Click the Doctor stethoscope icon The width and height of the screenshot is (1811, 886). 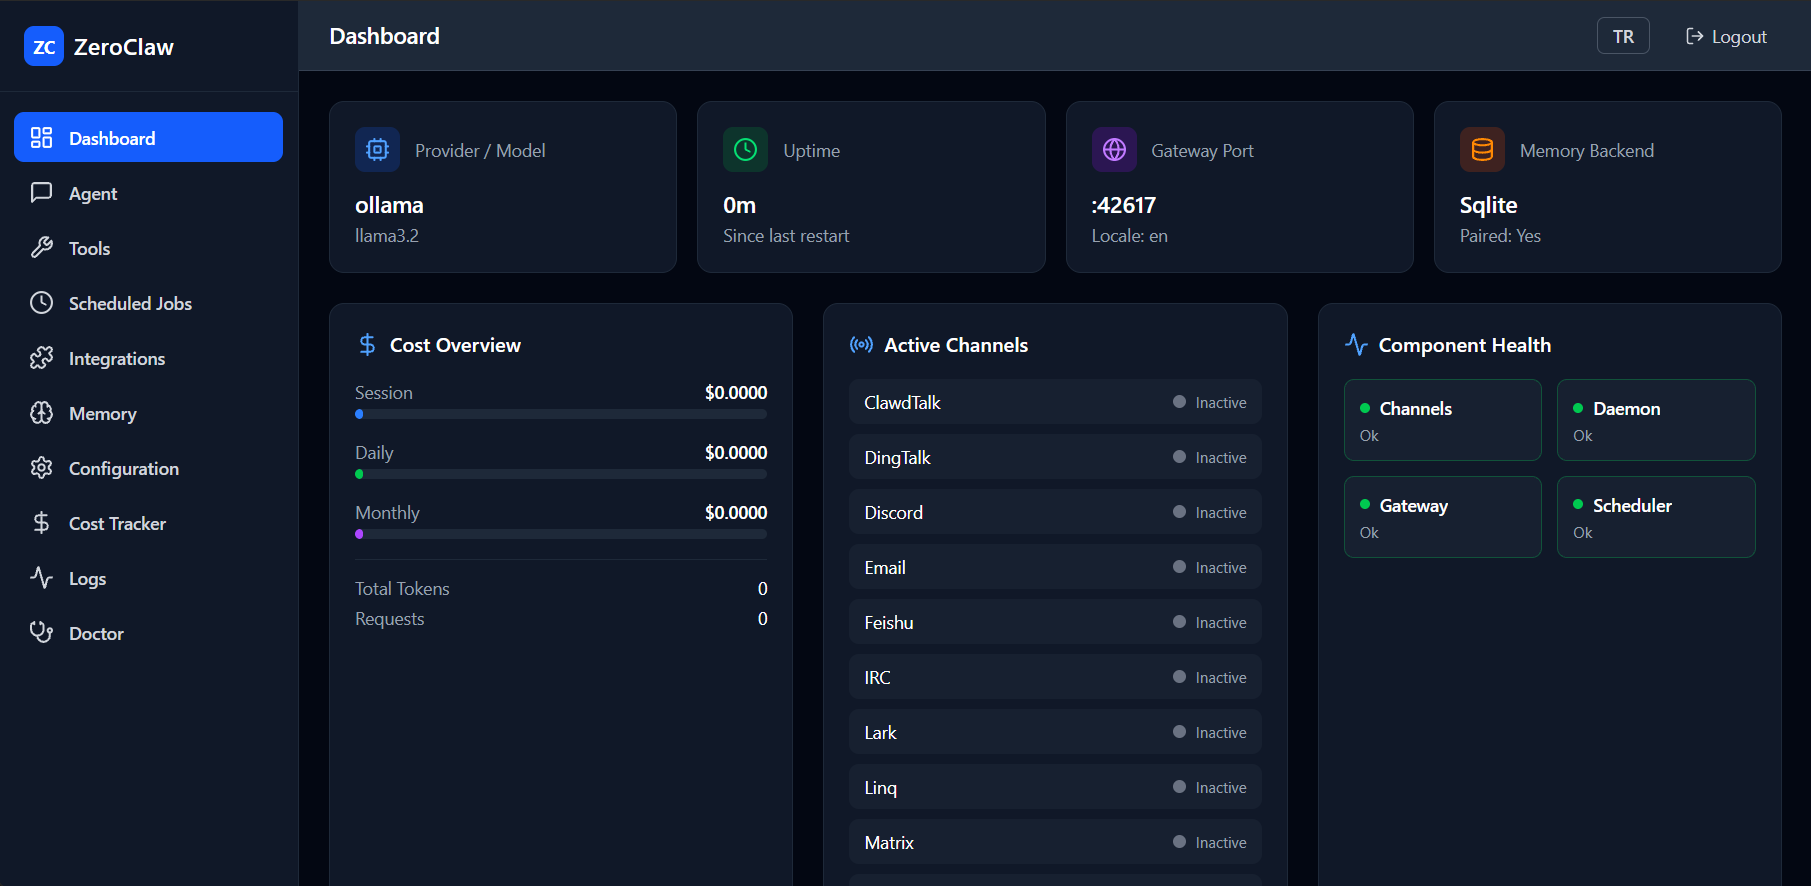41,633
